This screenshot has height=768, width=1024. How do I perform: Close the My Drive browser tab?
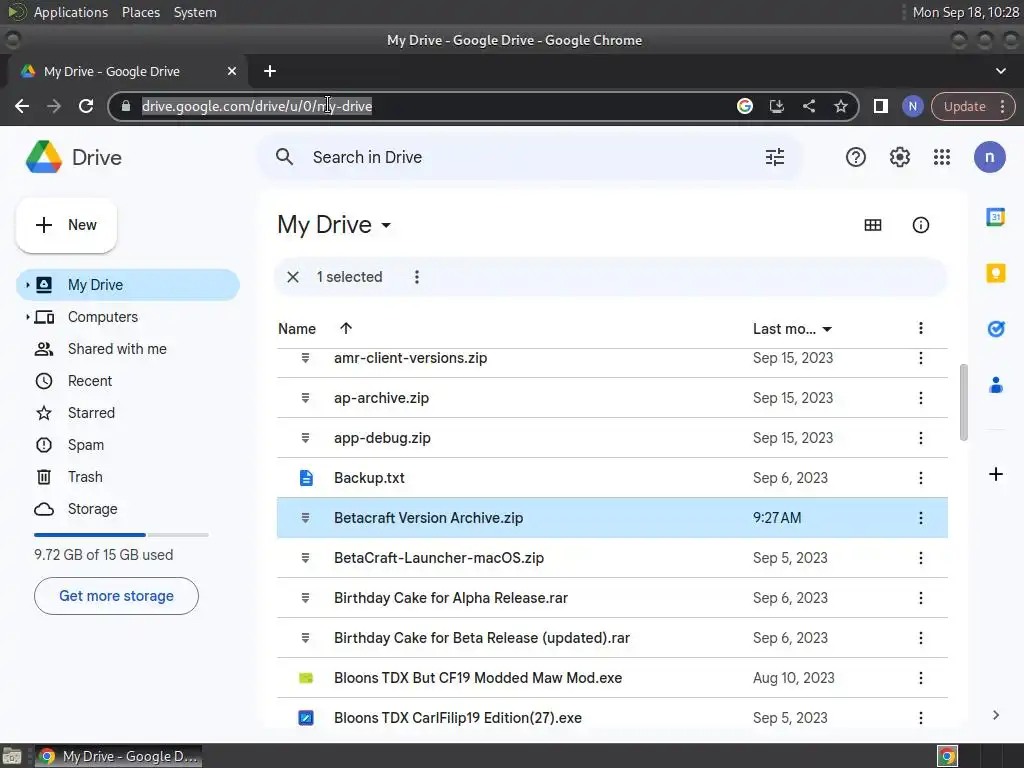(x=231, y=71)
